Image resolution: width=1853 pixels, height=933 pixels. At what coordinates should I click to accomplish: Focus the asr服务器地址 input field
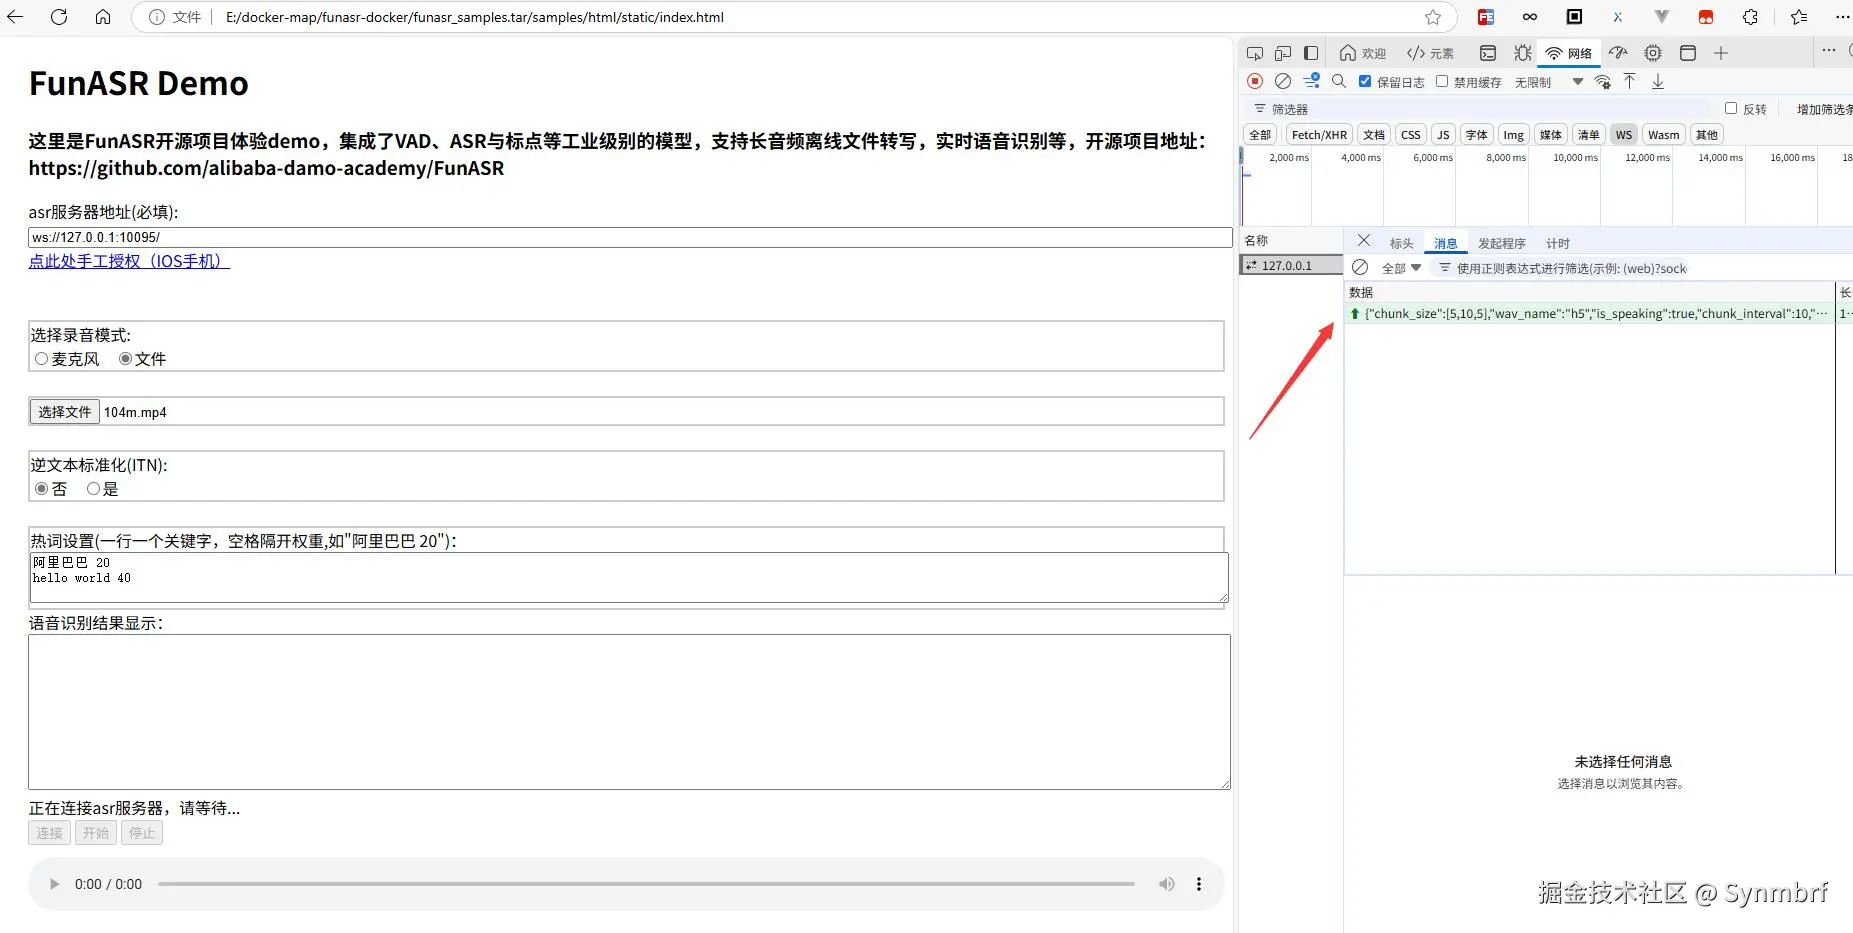[630, 237]
